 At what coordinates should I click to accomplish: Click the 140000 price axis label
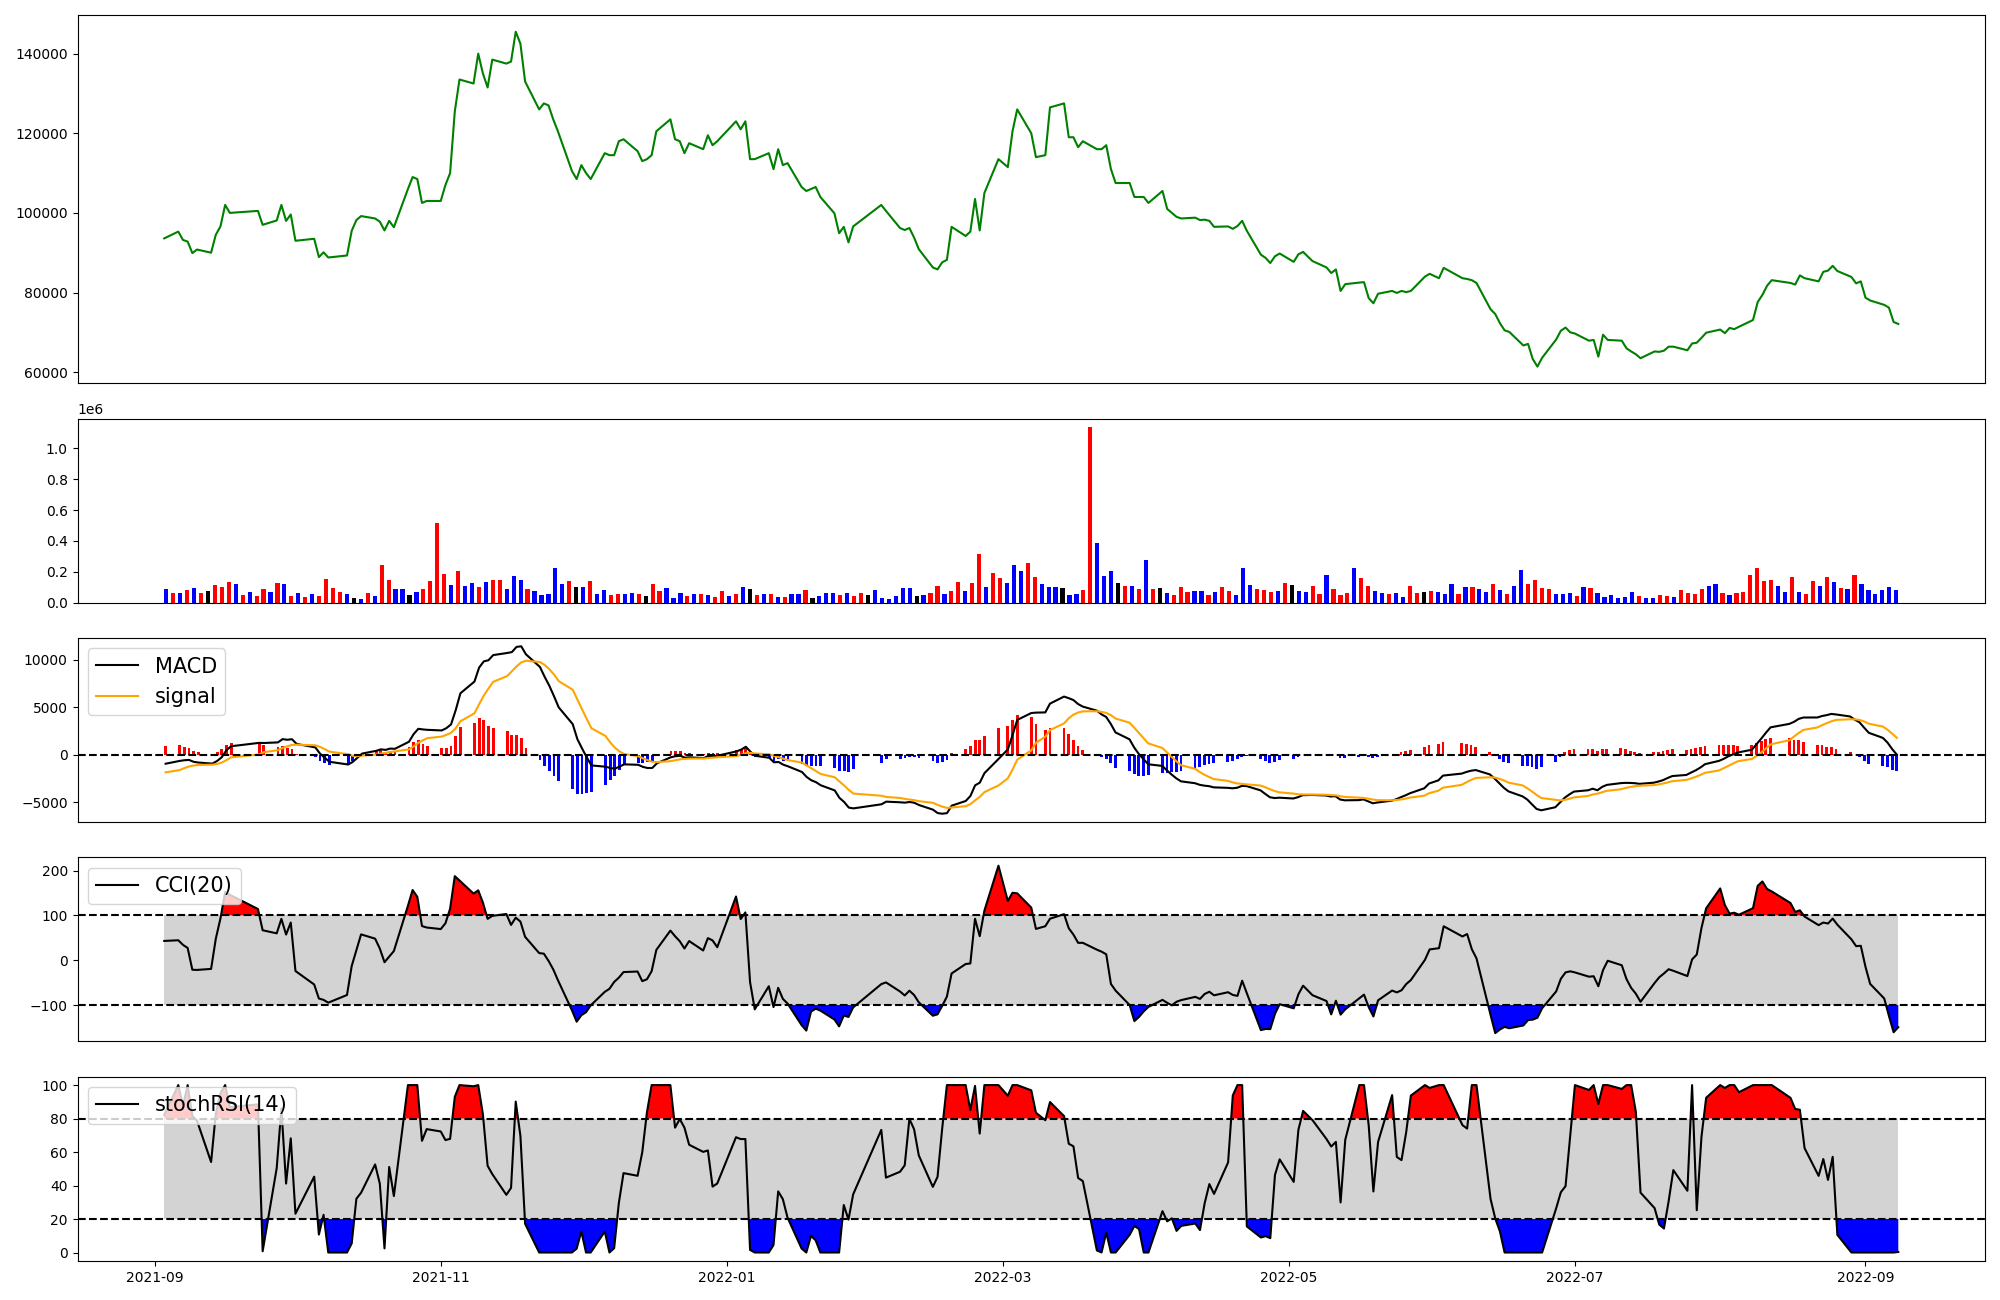pyautogui.click(x=42, y=54)
